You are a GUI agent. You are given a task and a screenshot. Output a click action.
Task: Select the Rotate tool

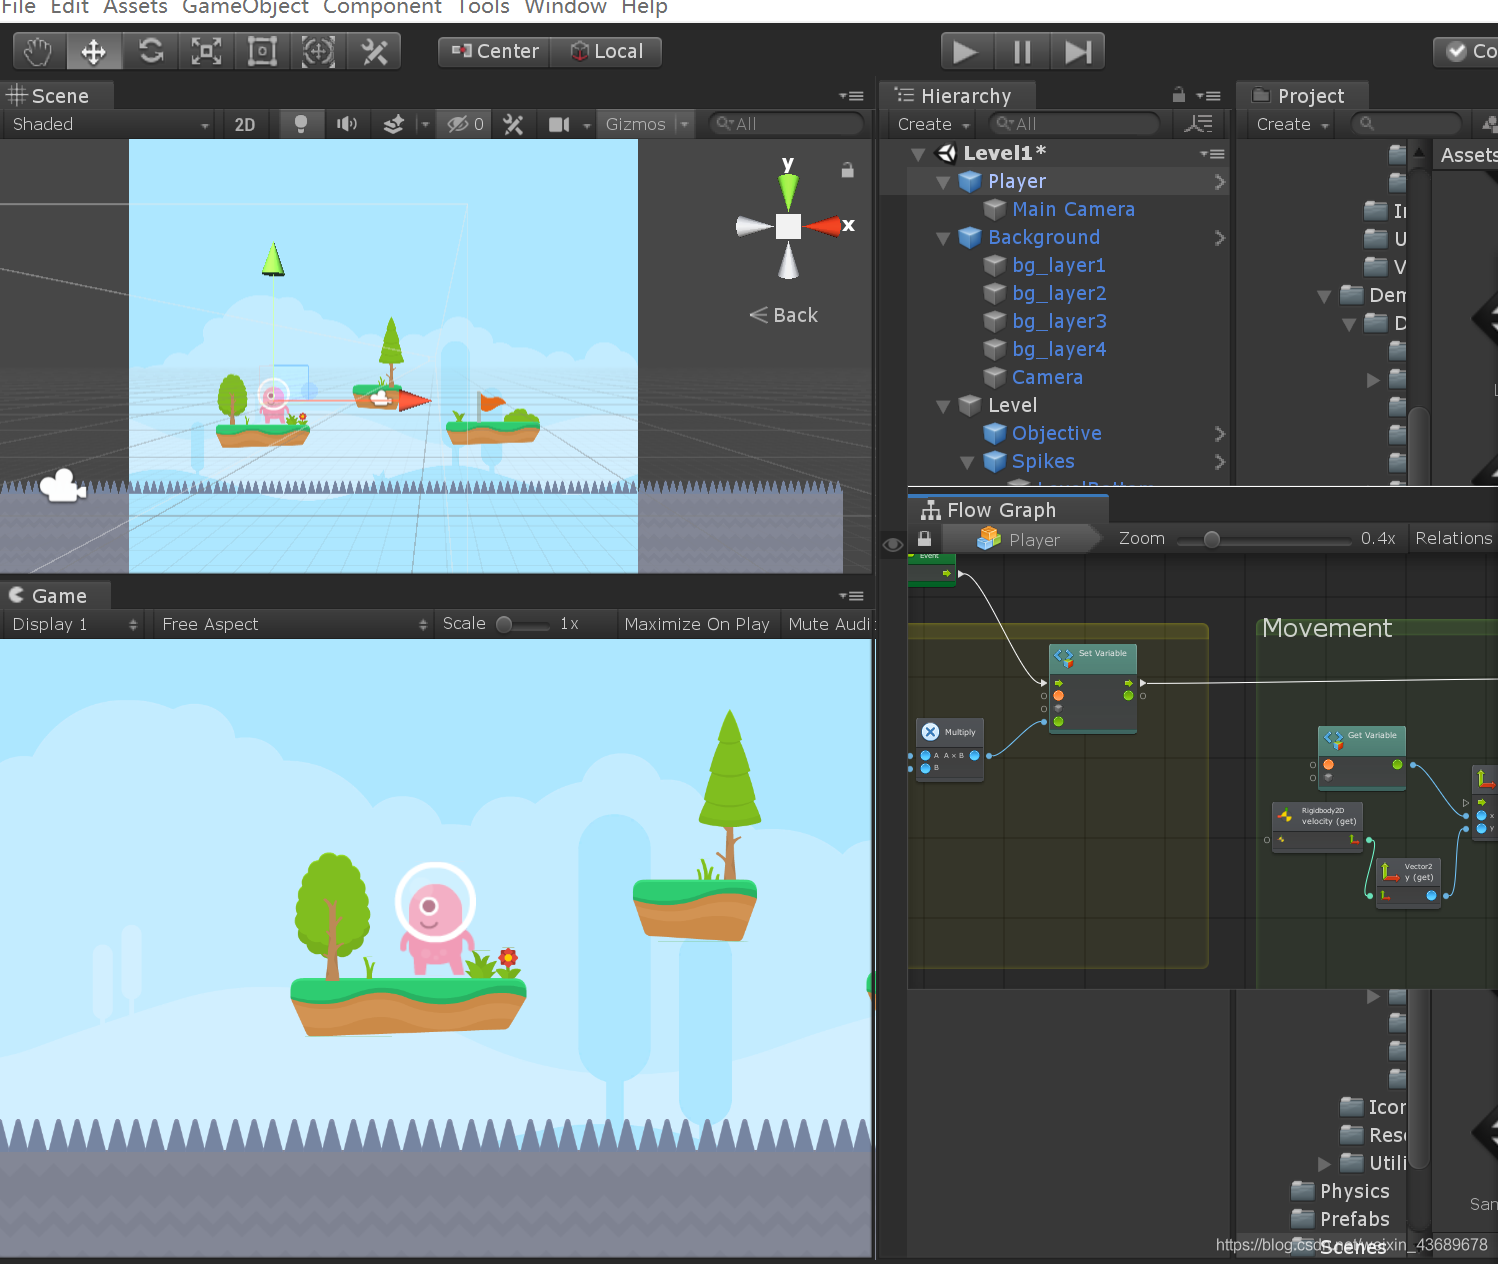[x=150, y=51]
